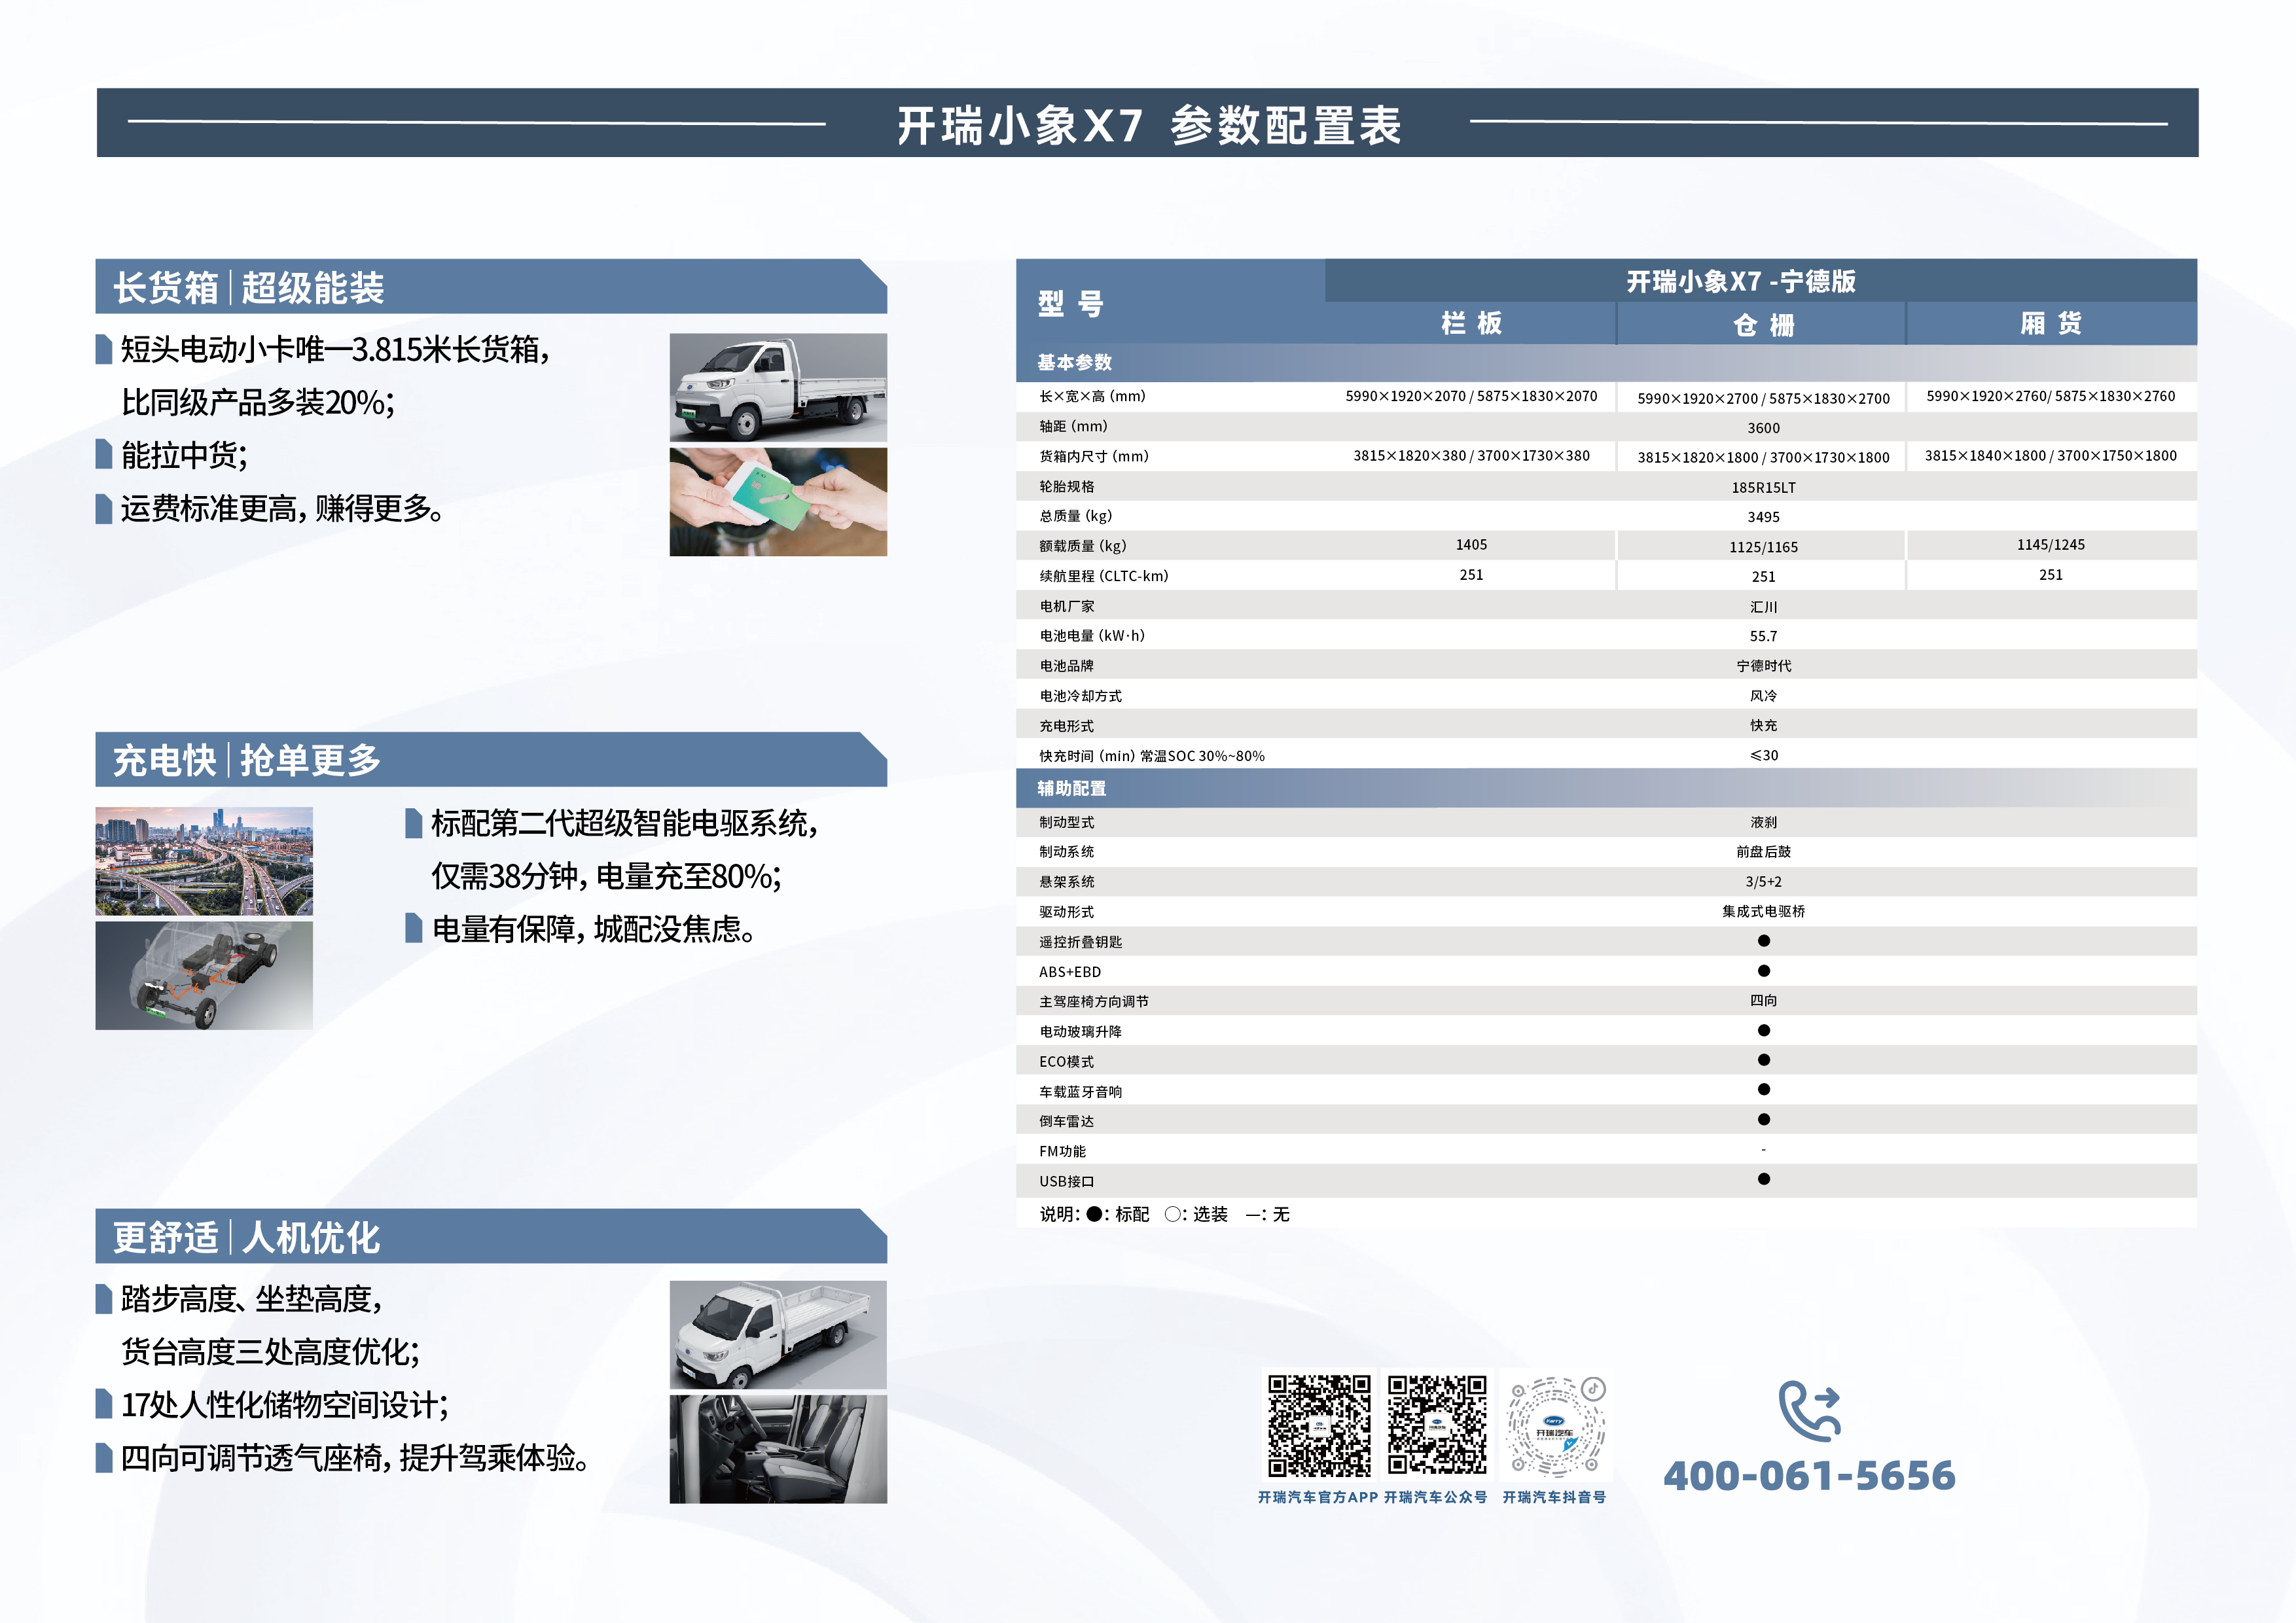Viewport: 2296px width, 1623px height.
Task: Open the truck top-angle photo under 更舒适
Action: click(778, 1335)
